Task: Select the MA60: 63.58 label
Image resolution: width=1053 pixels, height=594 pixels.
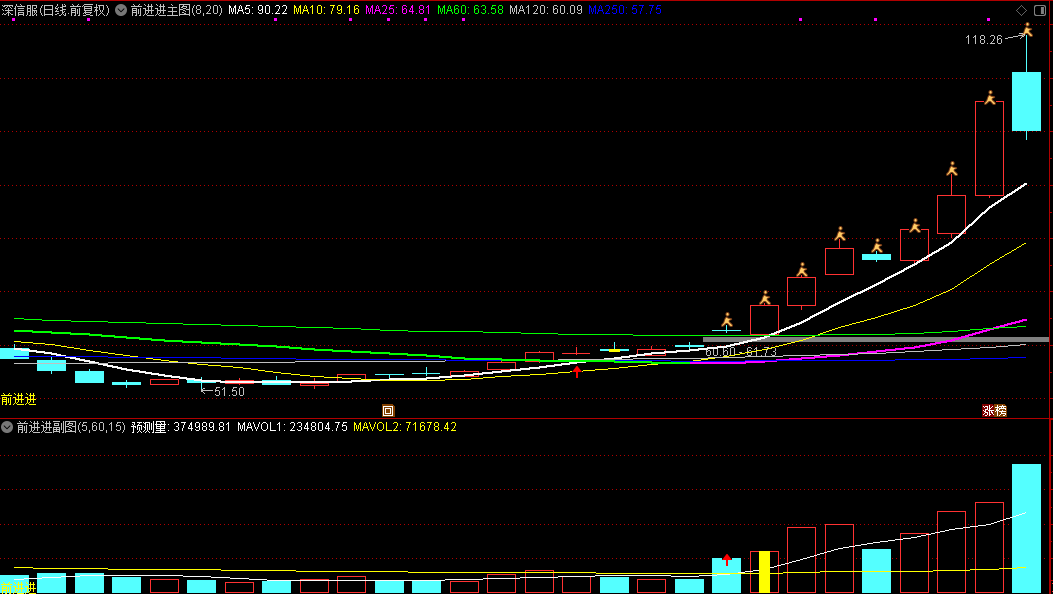Action: click(x=470, y=10)
